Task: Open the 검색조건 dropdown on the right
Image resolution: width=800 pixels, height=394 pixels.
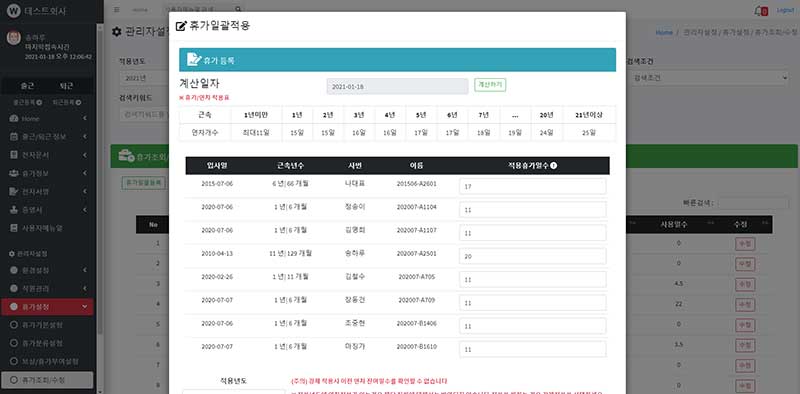Action: tap(710, 78)
